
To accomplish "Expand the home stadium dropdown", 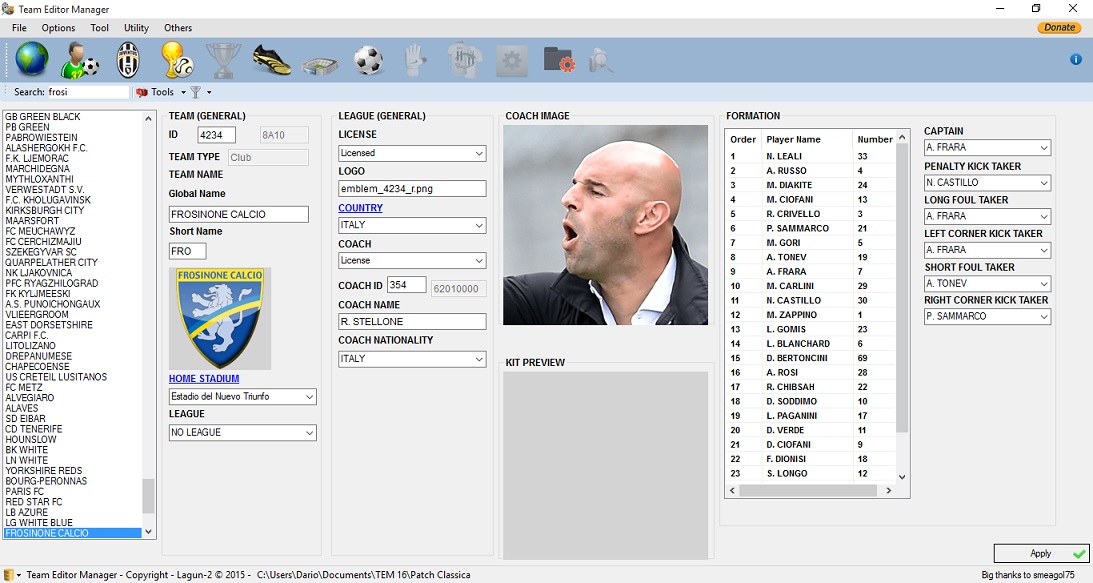I will (x=243, y=397).
